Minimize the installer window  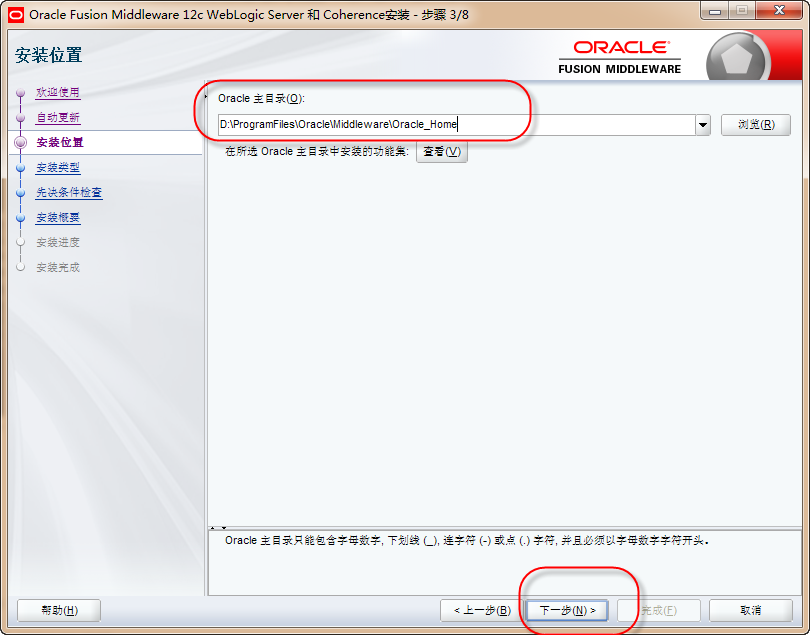pyautogui.click(x=715, y=11)
